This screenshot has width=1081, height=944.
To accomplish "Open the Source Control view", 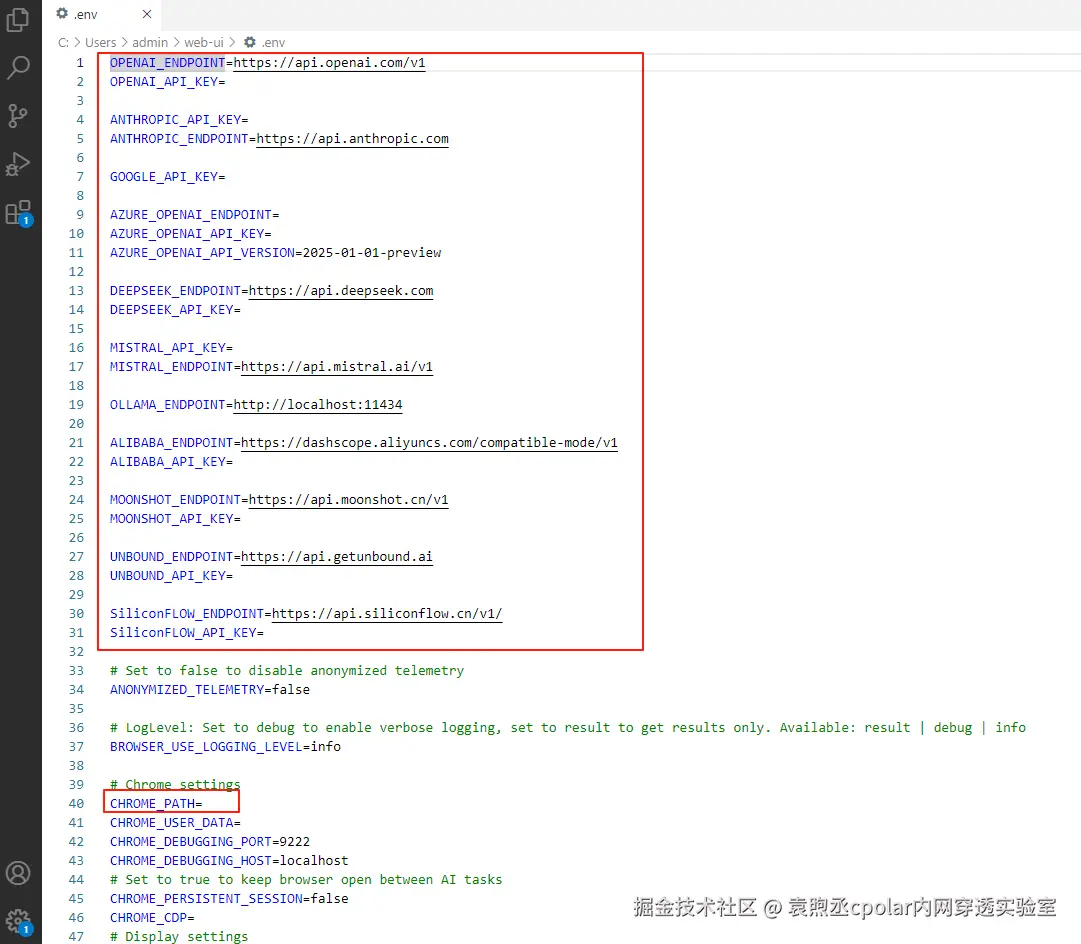I will pos(18,116).
